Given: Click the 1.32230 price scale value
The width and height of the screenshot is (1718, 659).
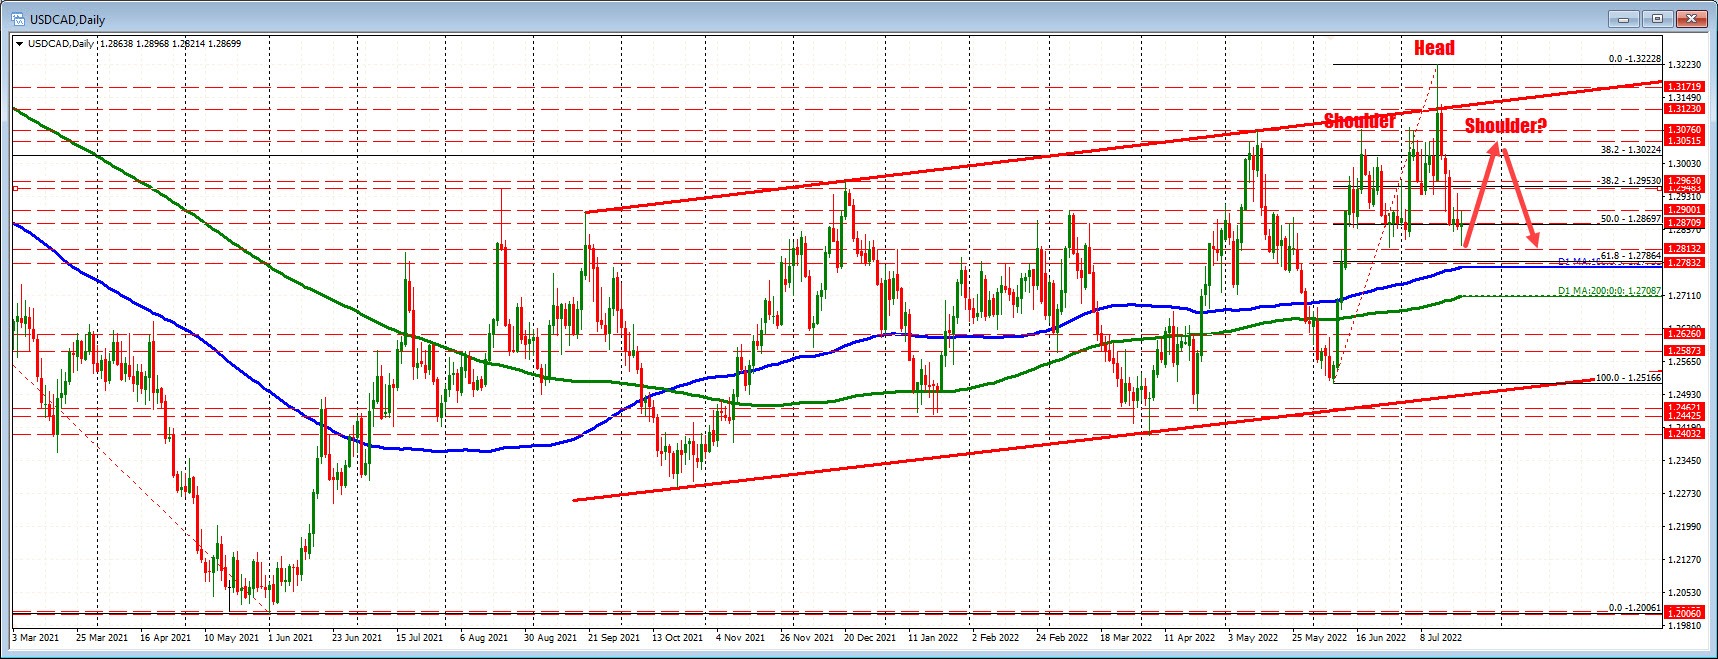Looking at the screenshot, I should 1683,64.
